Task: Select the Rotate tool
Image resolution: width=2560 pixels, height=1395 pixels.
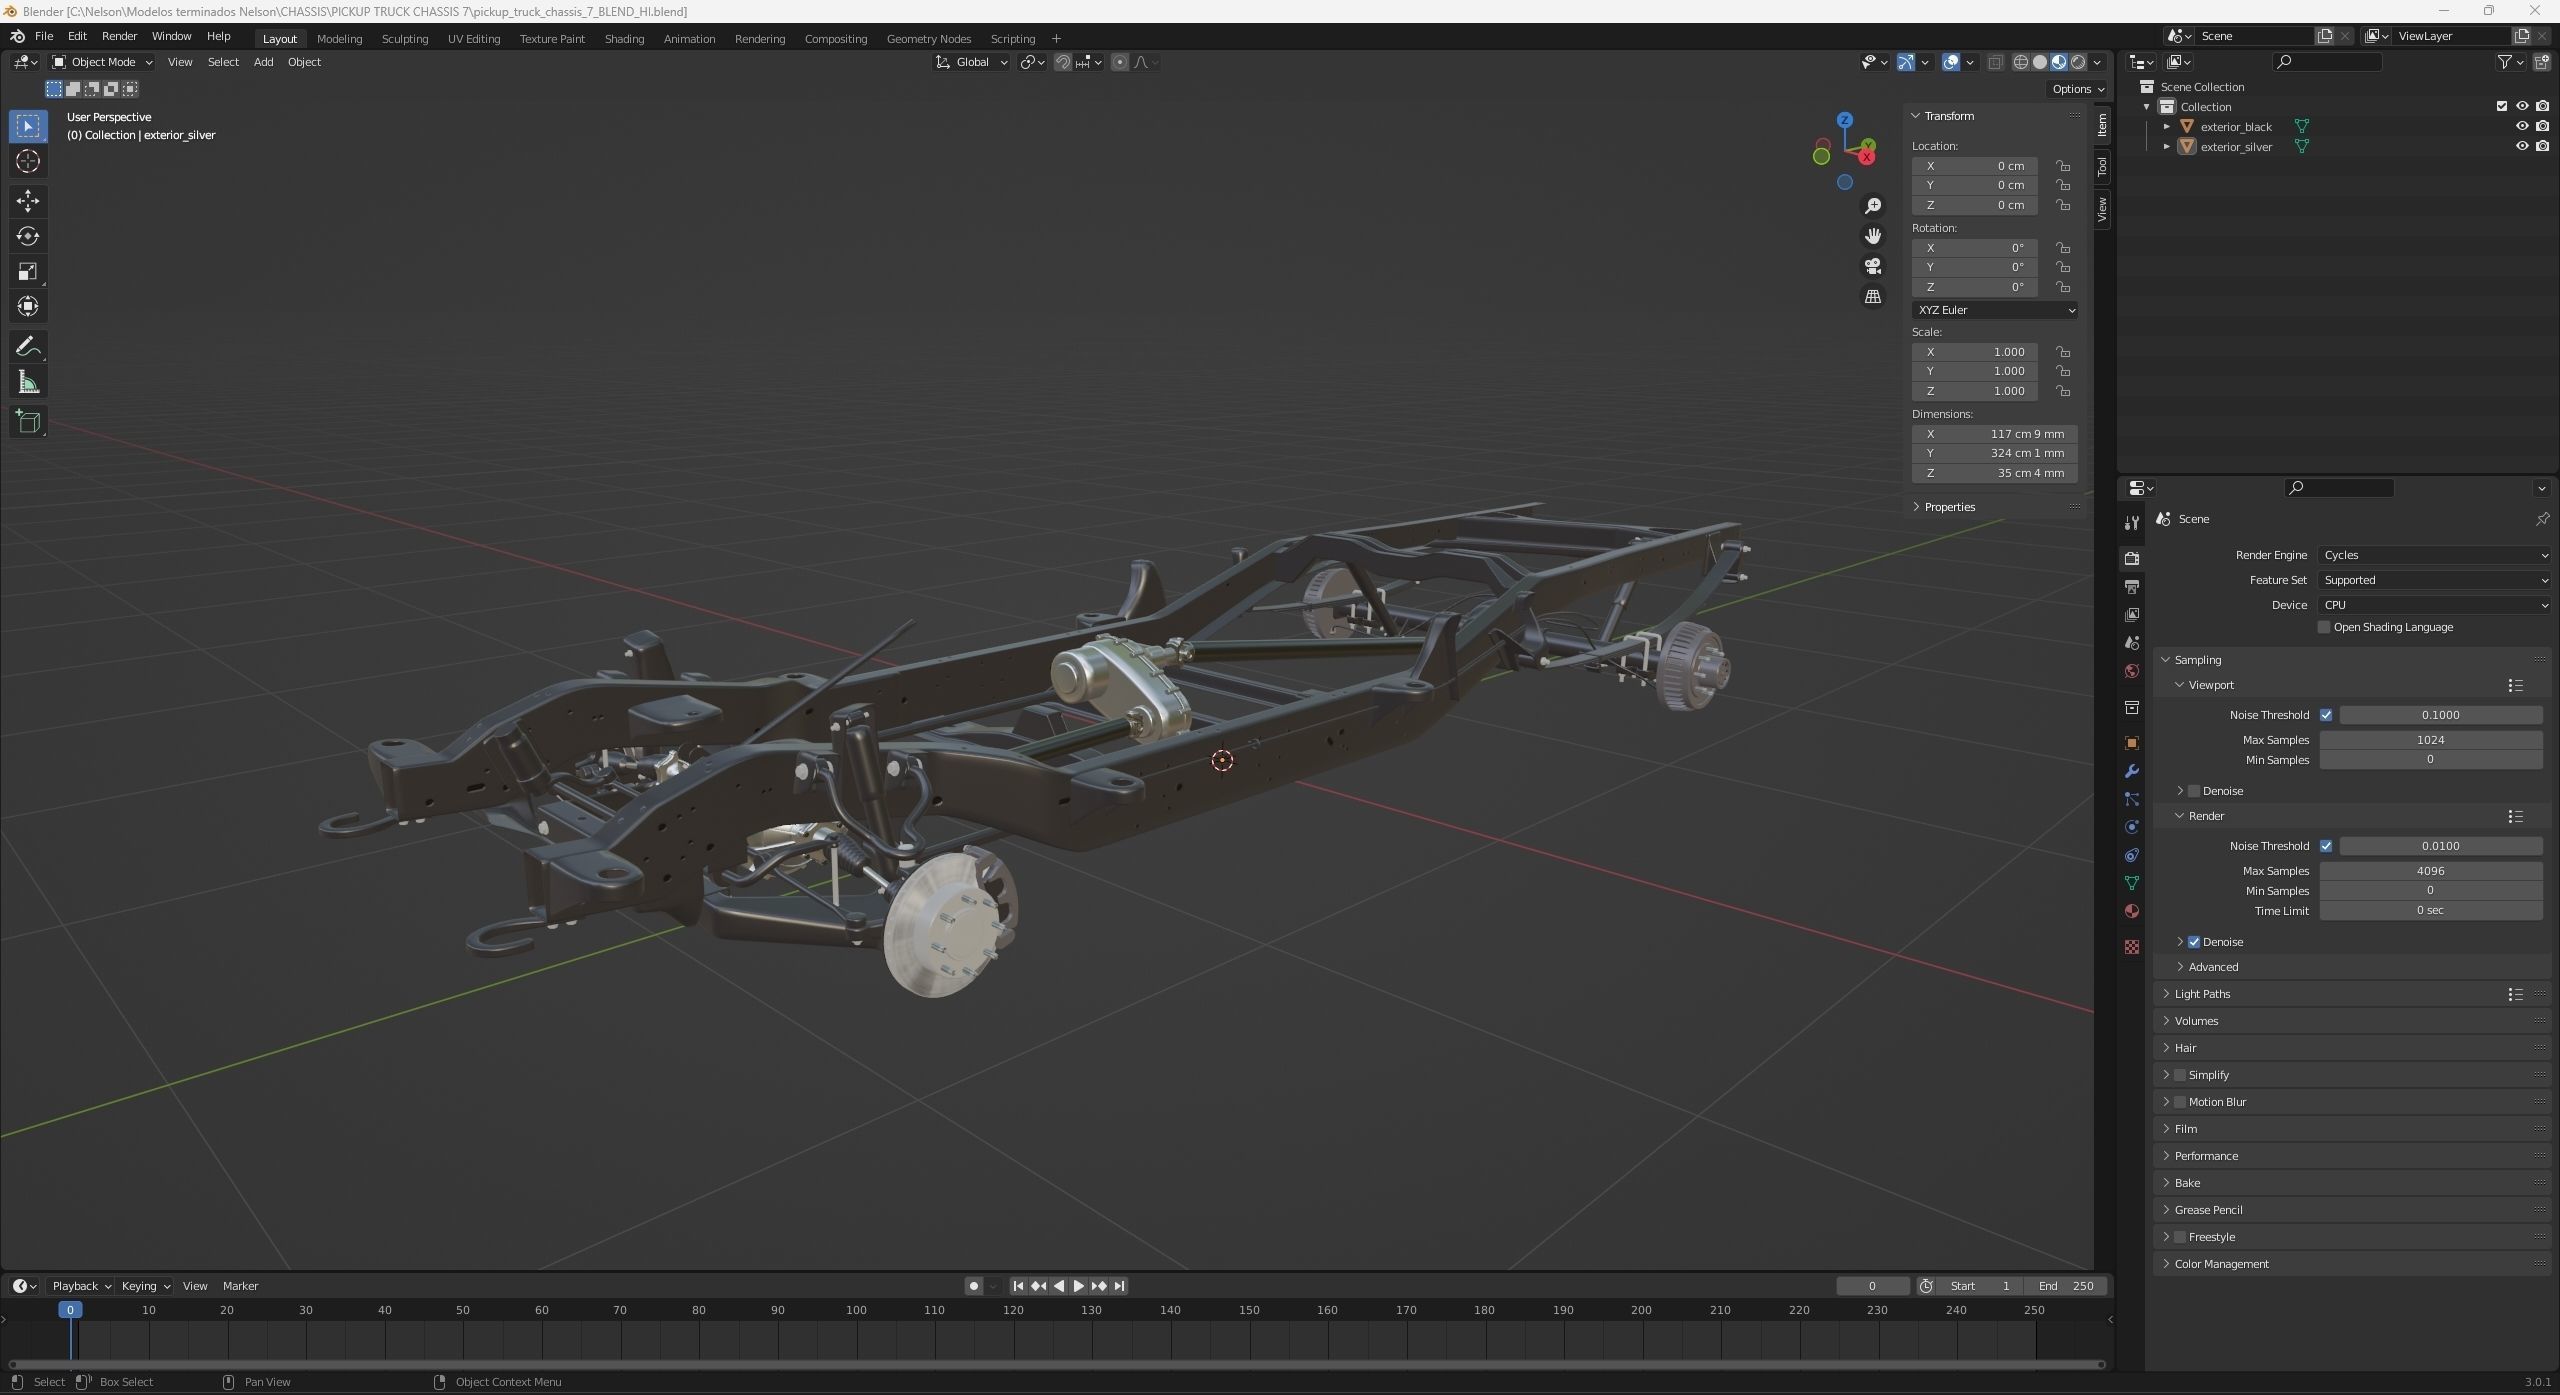Action: pos(28,236)
